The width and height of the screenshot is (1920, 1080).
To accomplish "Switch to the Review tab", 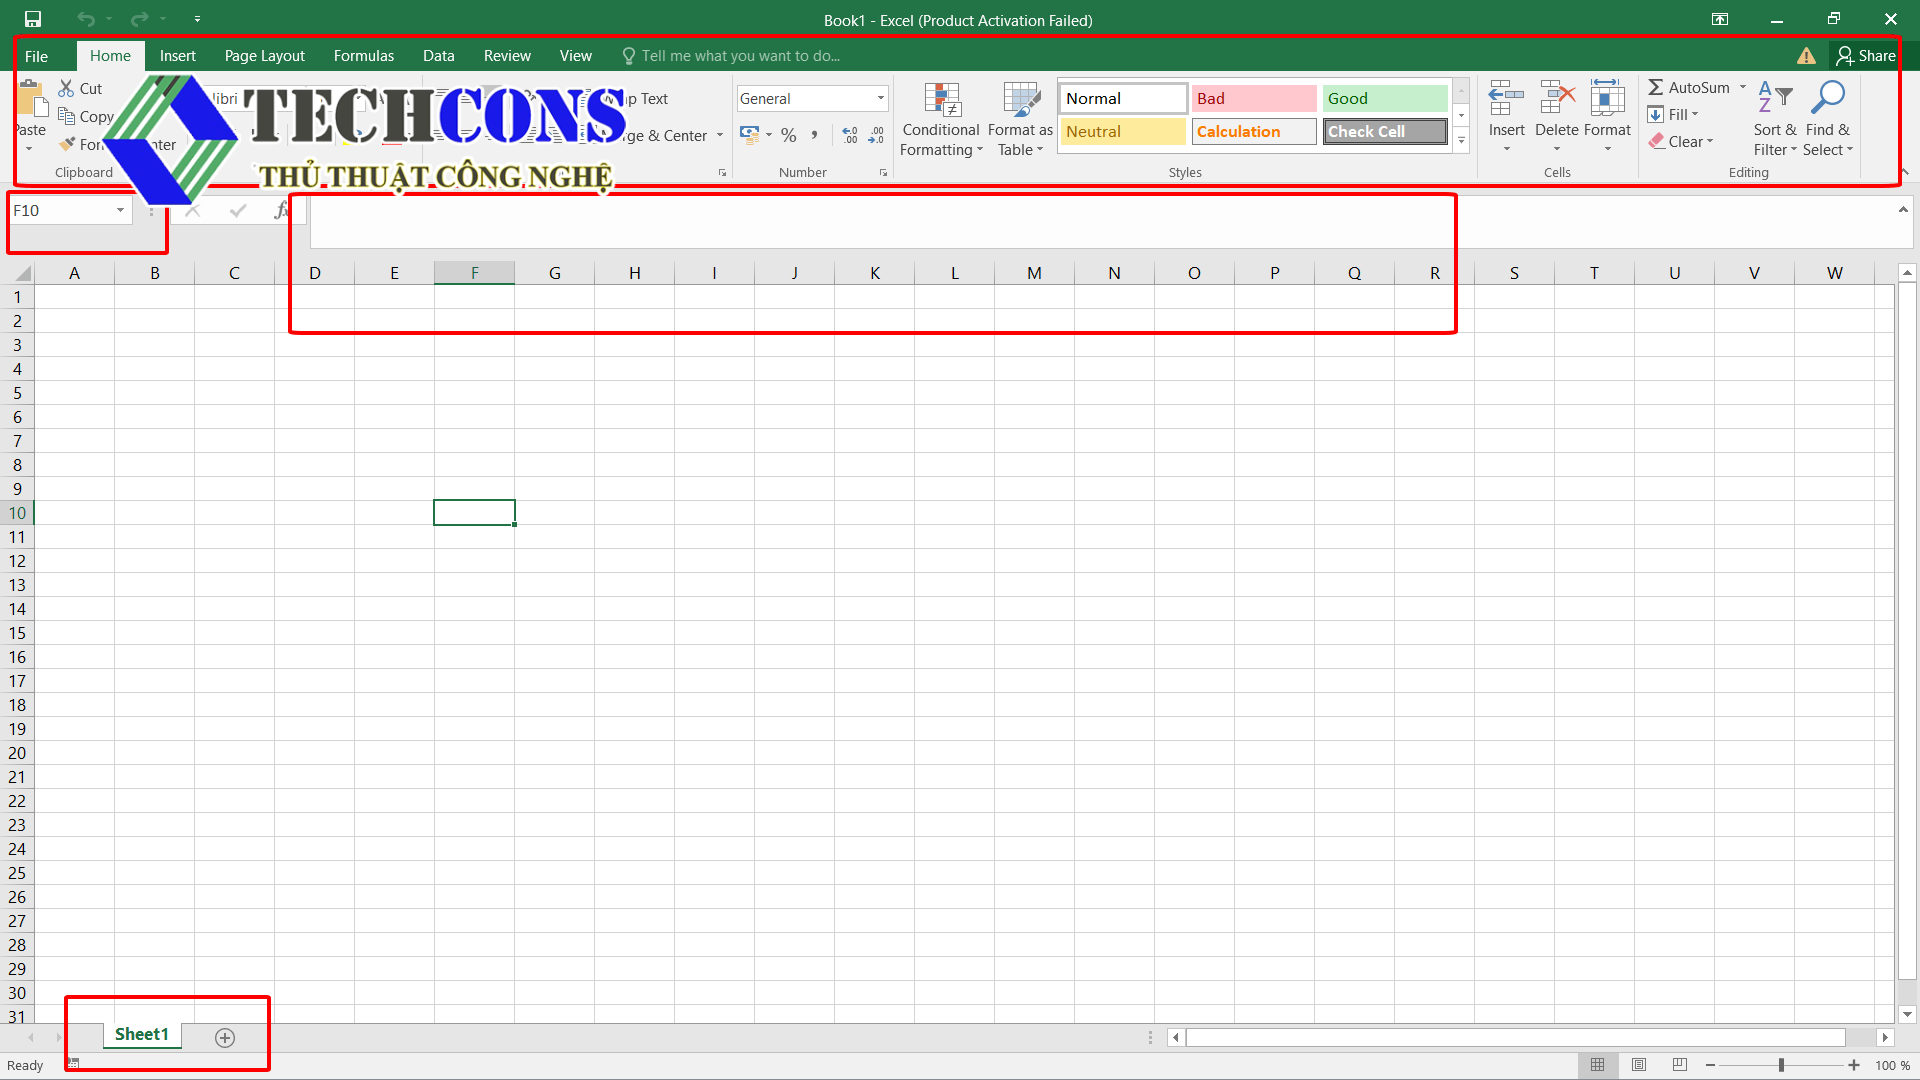I will click(507, 56).
